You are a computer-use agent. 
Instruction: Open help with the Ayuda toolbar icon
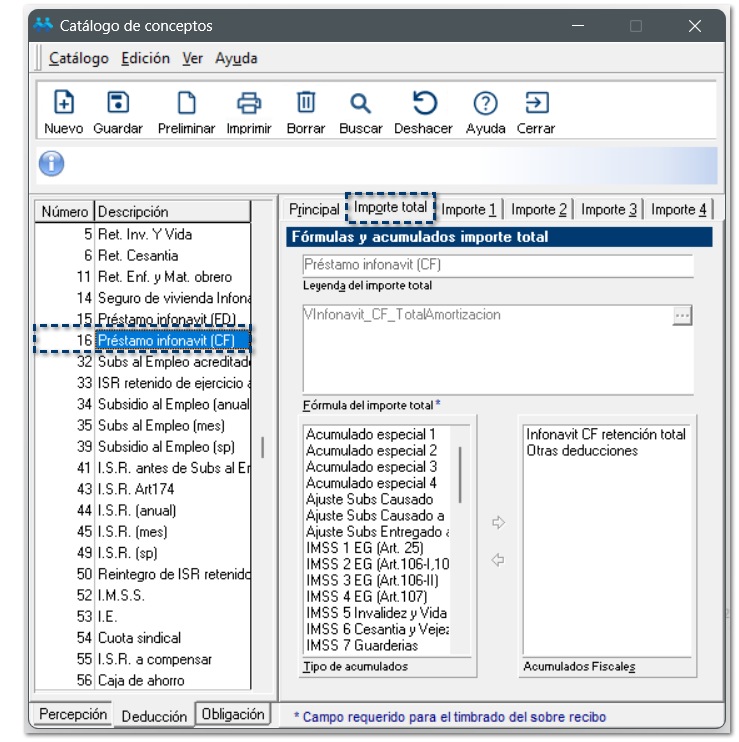point(485,103)
